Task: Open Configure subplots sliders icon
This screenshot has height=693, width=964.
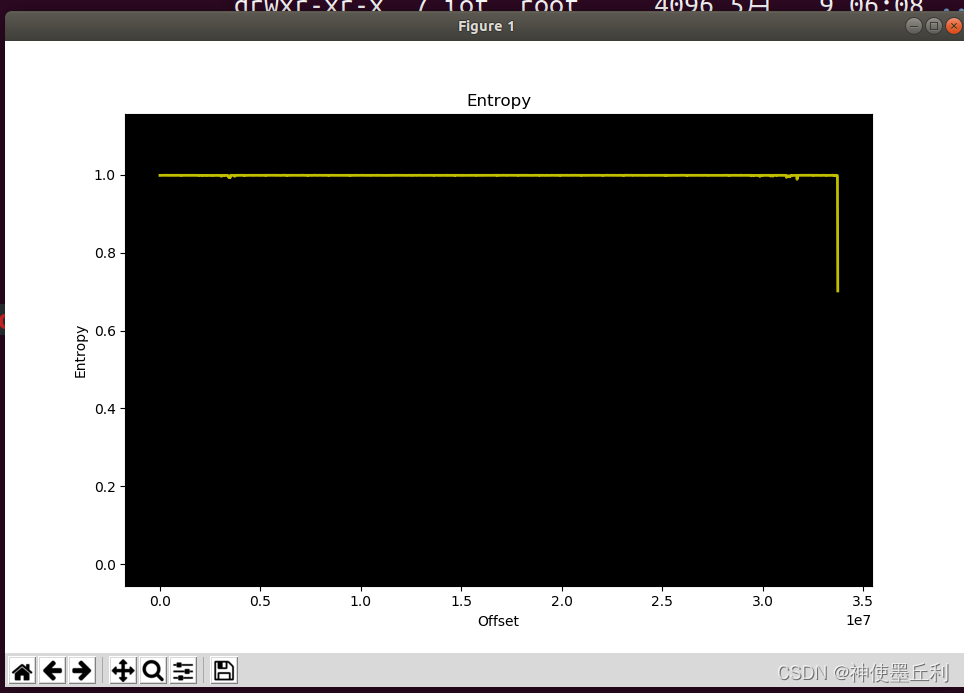Action: (183, 670)
